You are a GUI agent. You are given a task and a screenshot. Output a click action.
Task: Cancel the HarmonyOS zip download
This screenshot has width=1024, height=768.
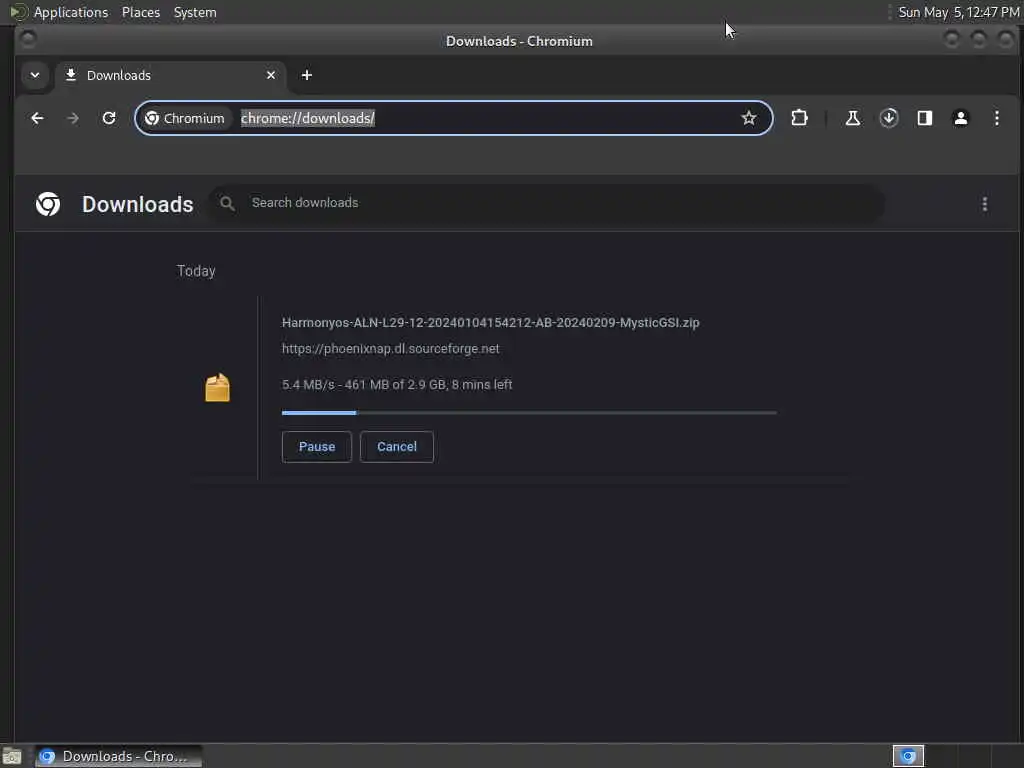(396, 447)
